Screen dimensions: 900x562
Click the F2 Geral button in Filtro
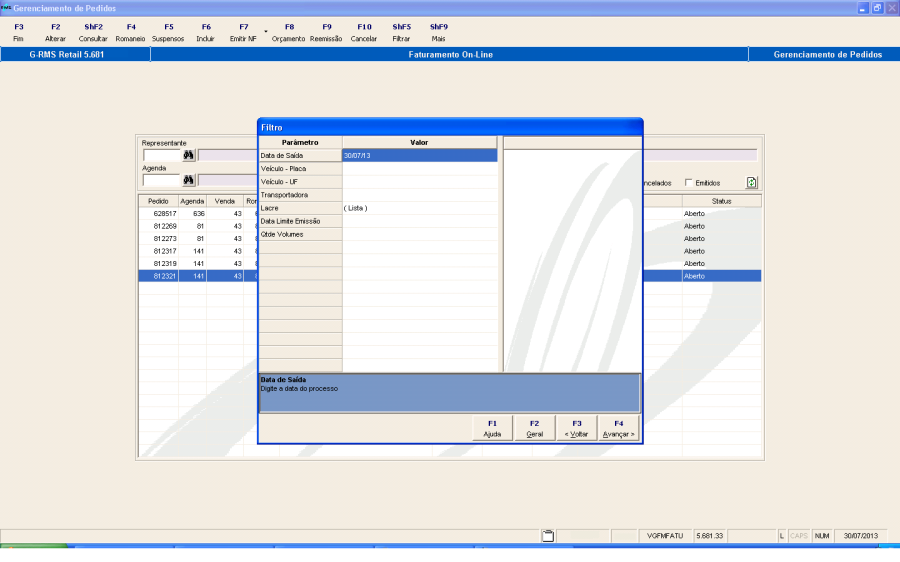click(534, 429)
